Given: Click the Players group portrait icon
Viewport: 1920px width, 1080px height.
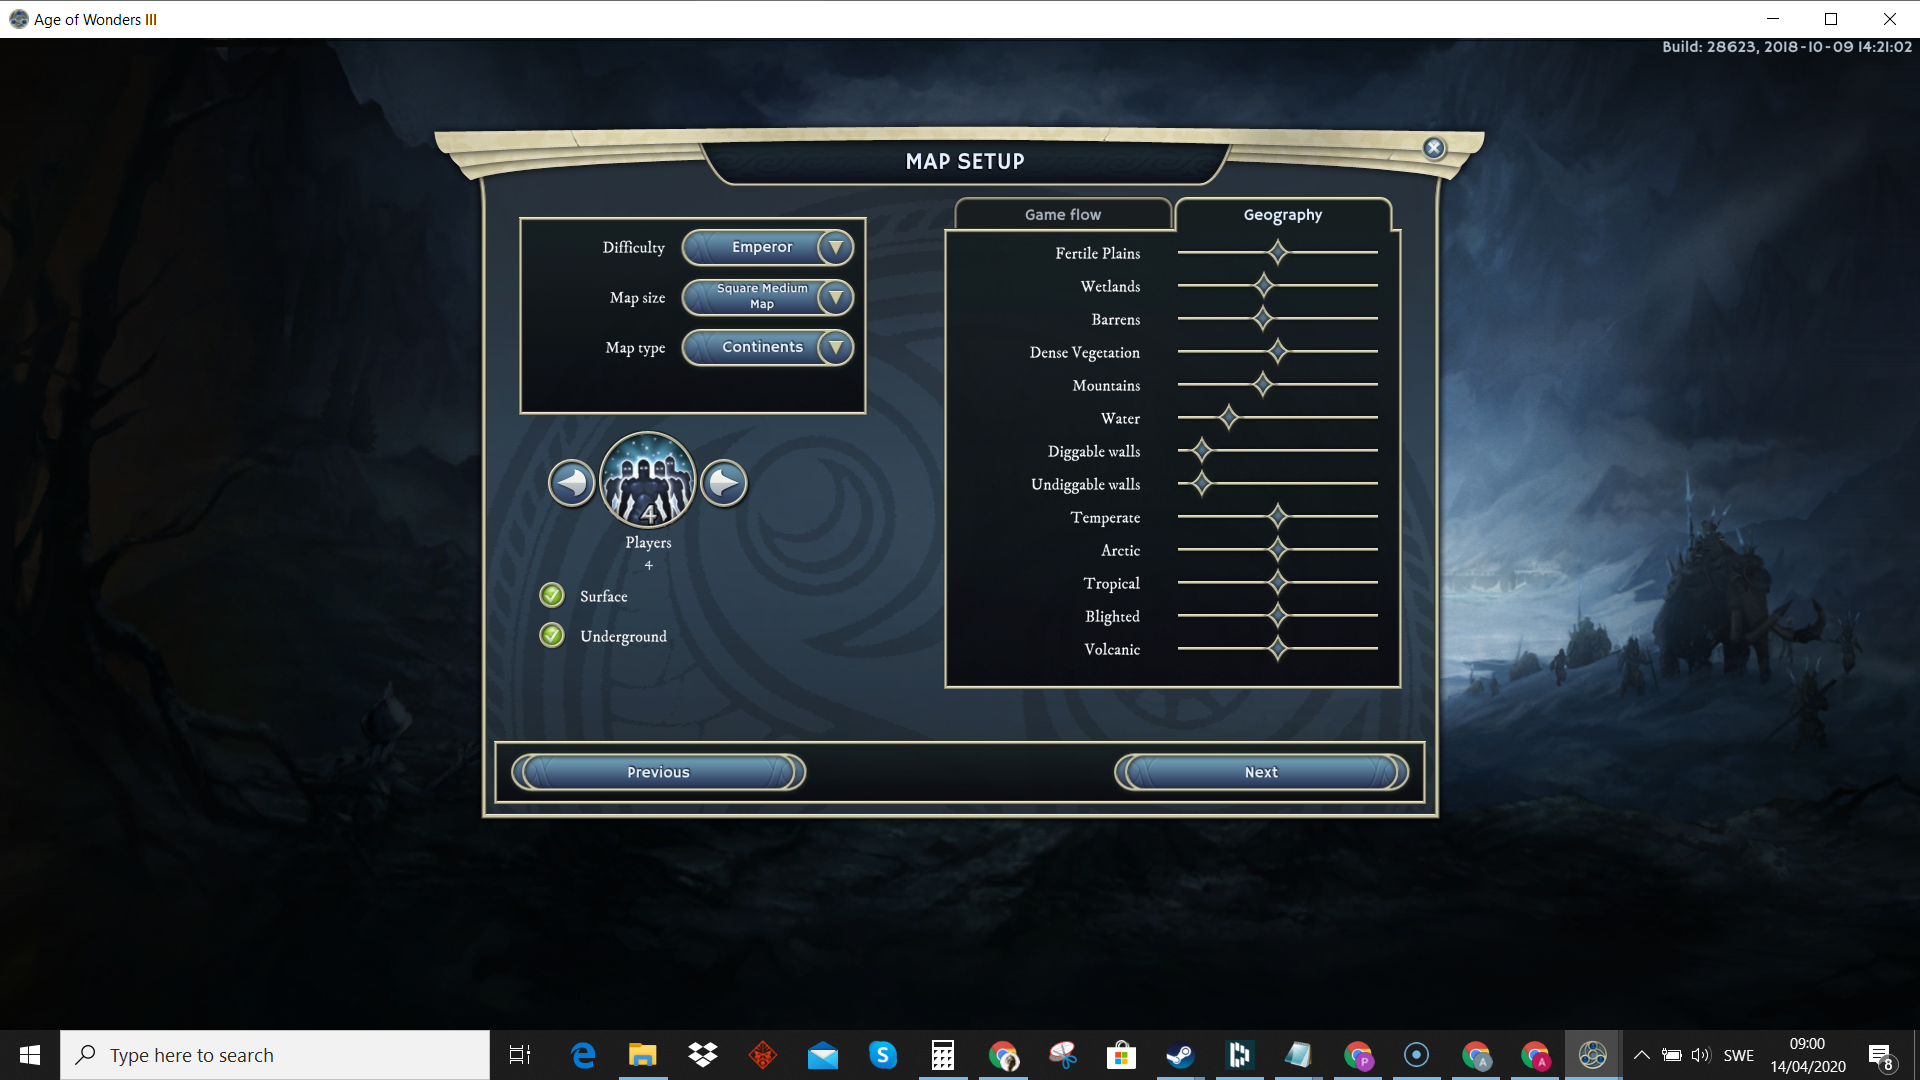Looking at the screenshot, I should (x=648, y=481).
